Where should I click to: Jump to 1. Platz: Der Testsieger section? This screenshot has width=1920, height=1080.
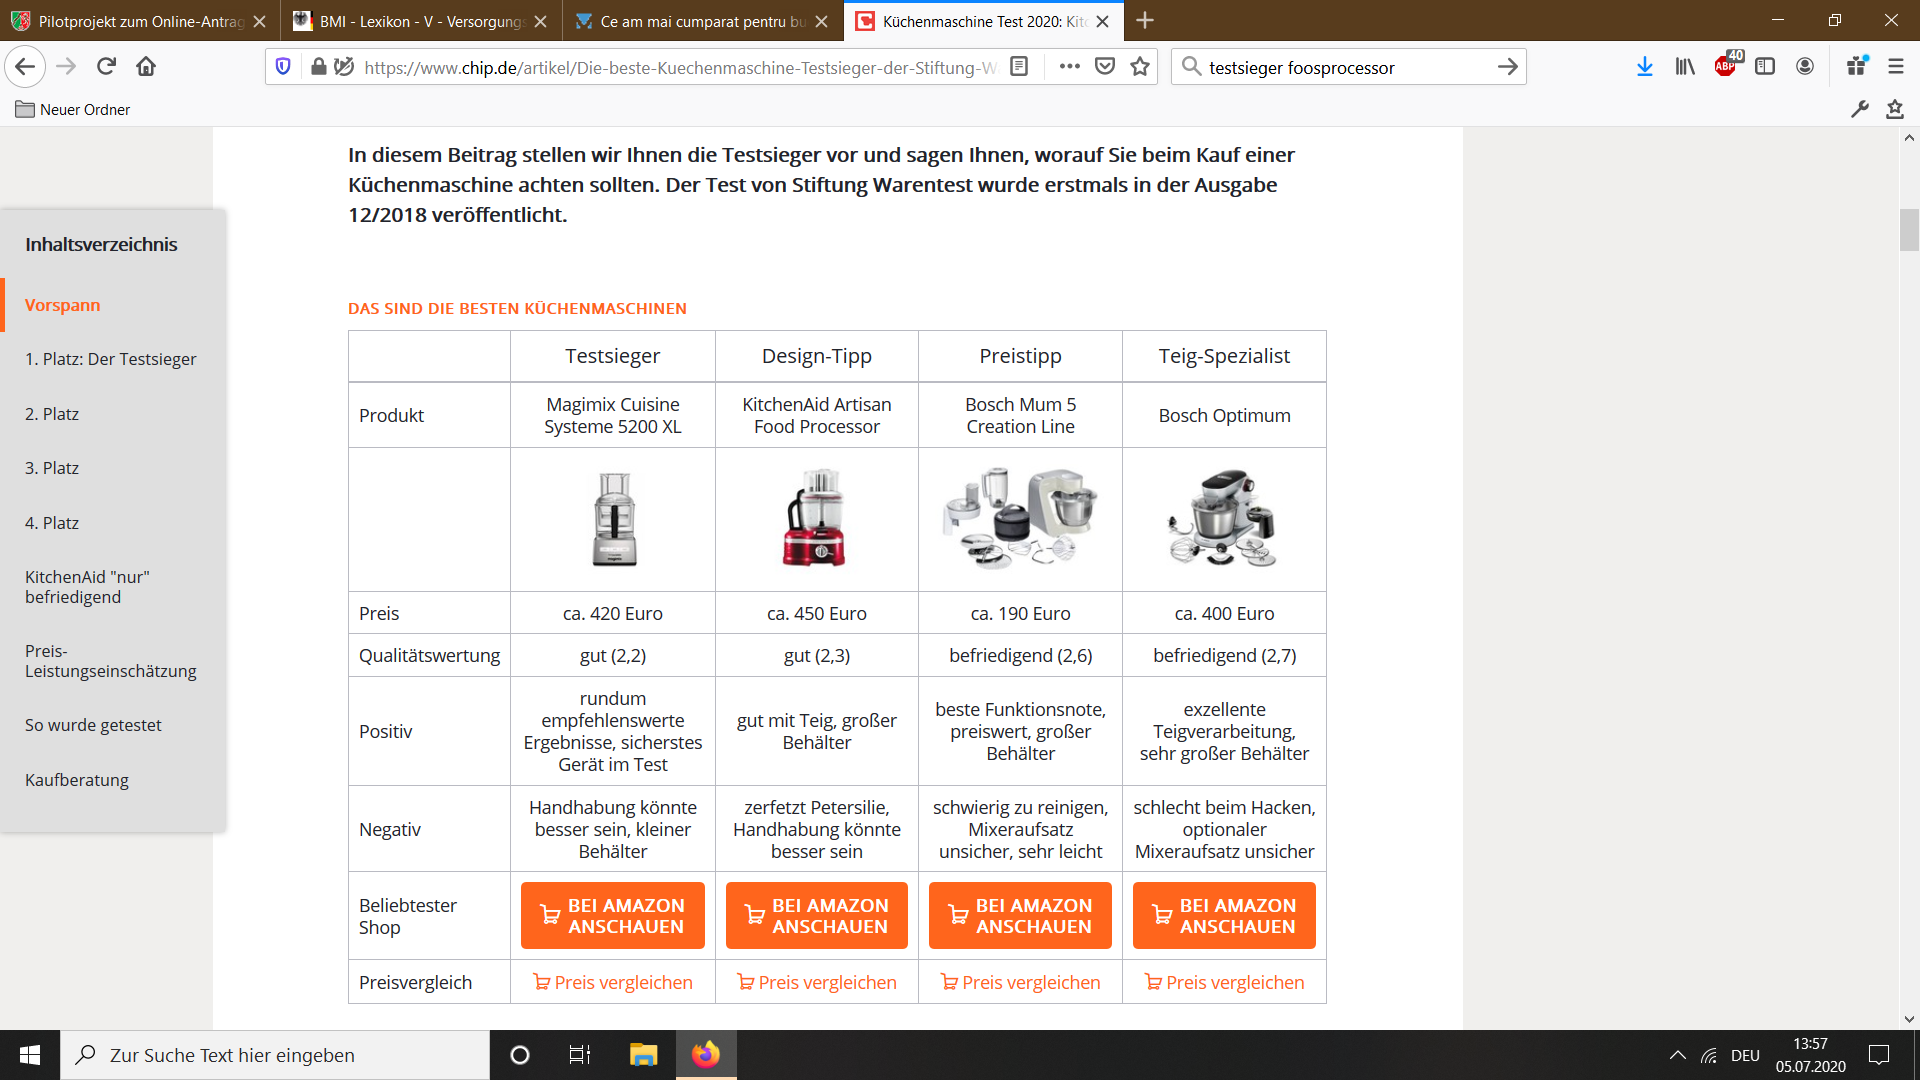click(110, 359)
